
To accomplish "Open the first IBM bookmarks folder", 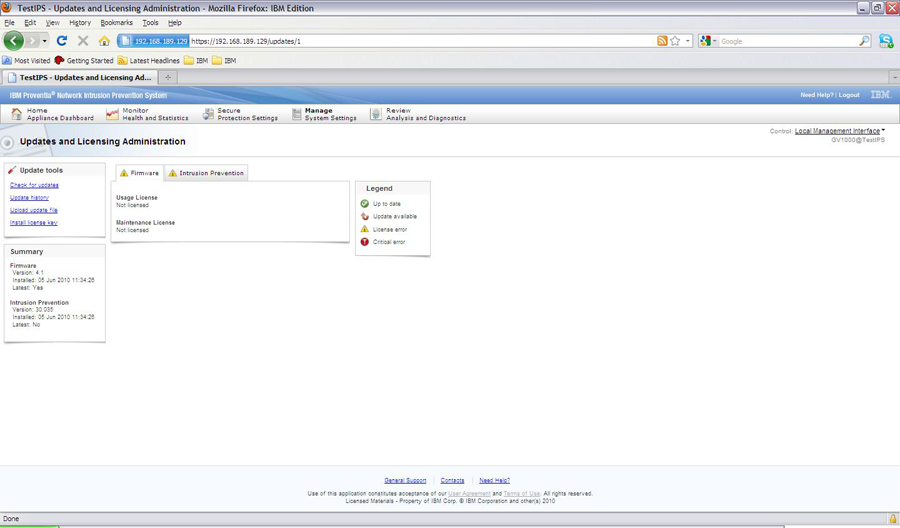I will point(196,60).
